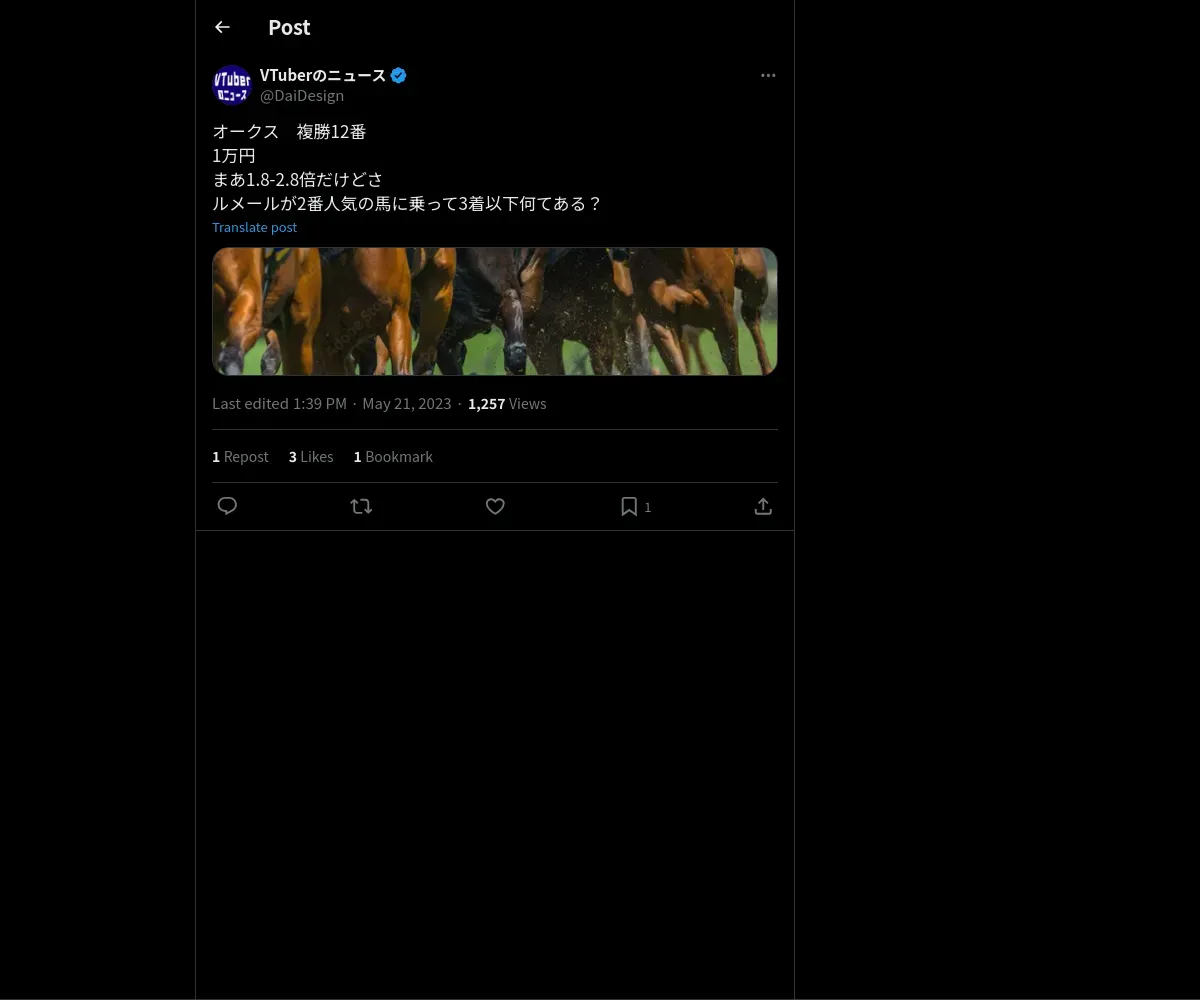Viewport: 1200px width, 1000px height.
Task: View the 1 Repost list
Action: point(240,457)
